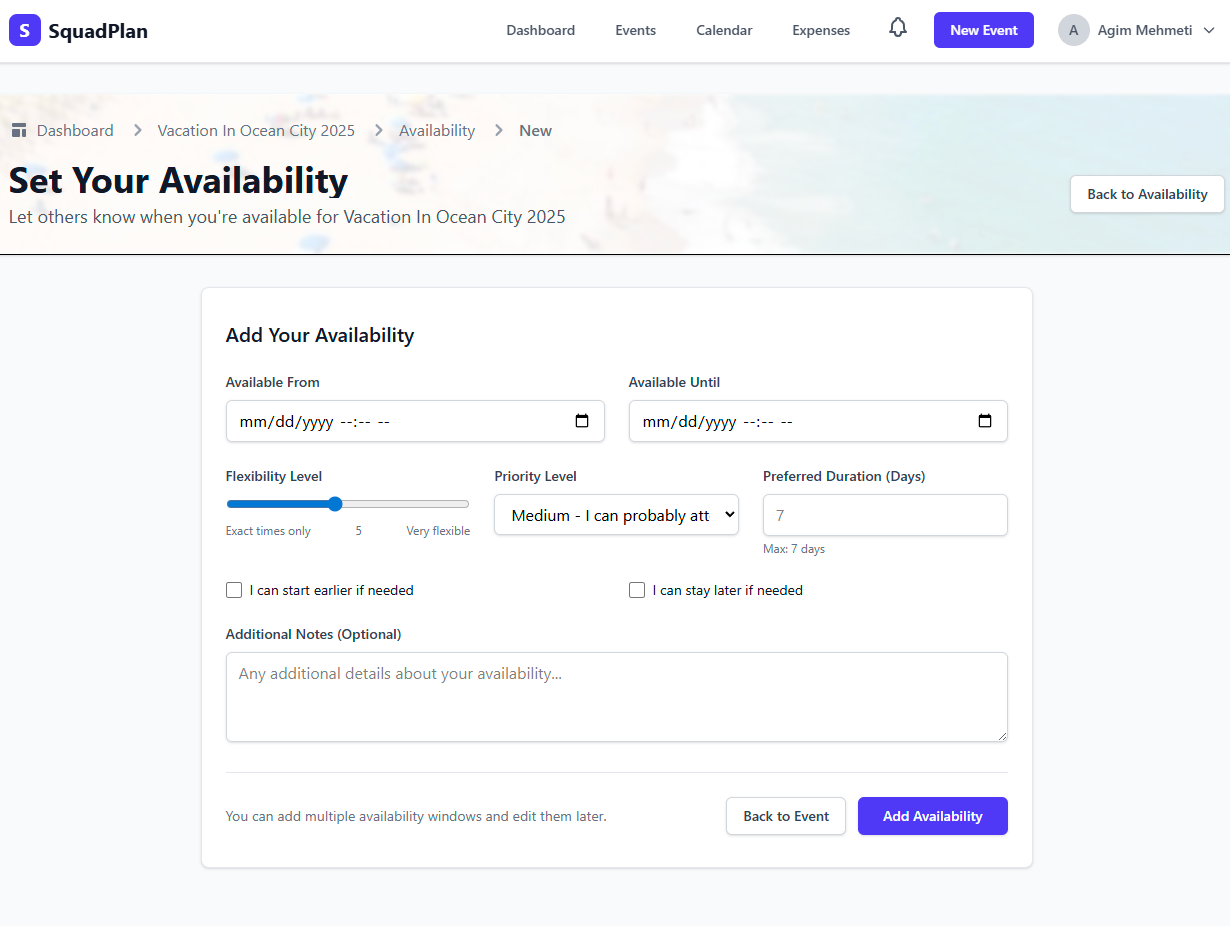The height and width of the screenshot is (926, 1230).
Task: Click the breadcrumb chevron after Availability
Action: (x=497, y=130)
